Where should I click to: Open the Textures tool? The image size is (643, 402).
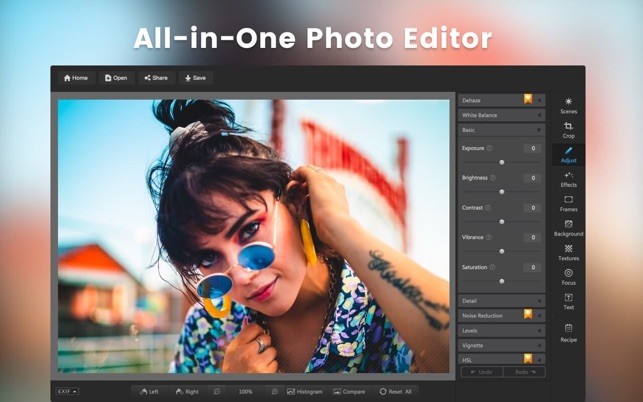tap(568, 253)
